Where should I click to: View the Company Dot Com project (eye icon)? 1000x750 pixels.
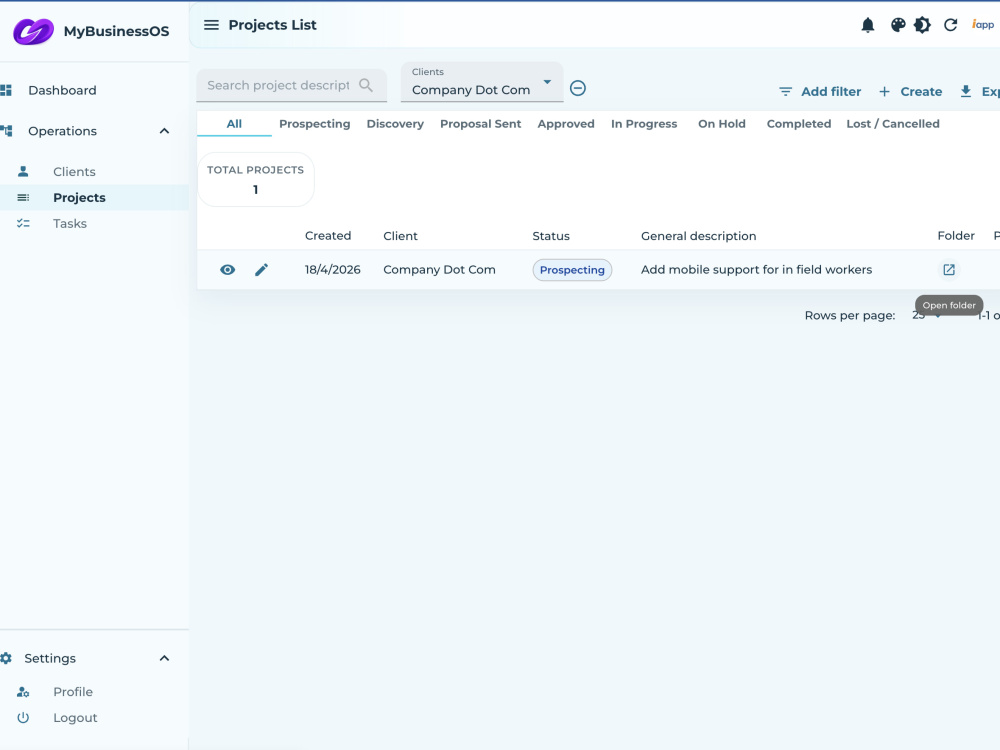(x=228, y=270)
